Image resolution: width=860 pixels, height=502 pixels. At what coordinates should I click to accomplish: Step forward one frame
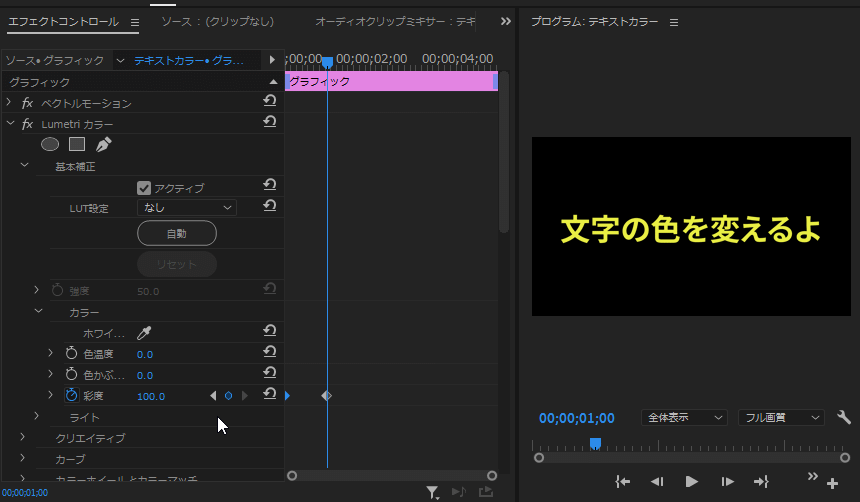727,482
